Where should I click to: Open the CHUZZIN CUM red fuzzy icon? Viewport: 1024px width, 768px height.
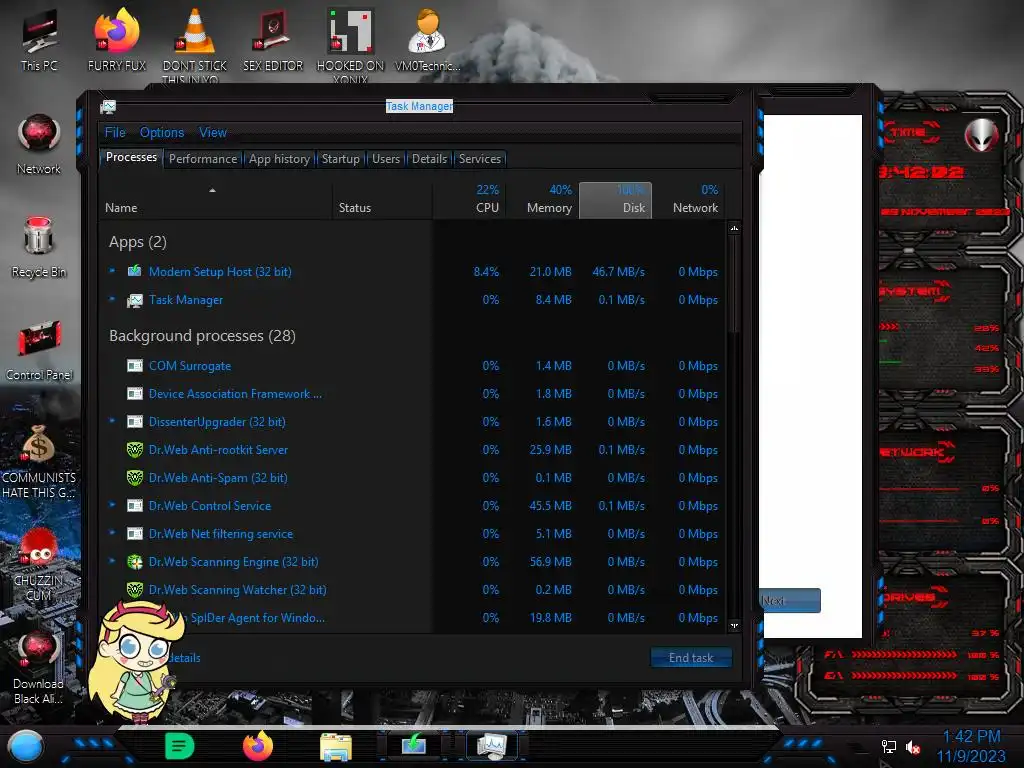click(39, 565)
